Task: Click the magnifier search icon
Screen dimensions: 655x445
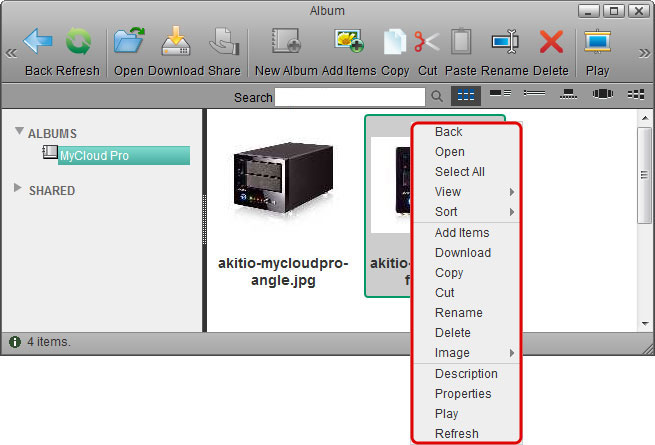Action: coord(437,97)
